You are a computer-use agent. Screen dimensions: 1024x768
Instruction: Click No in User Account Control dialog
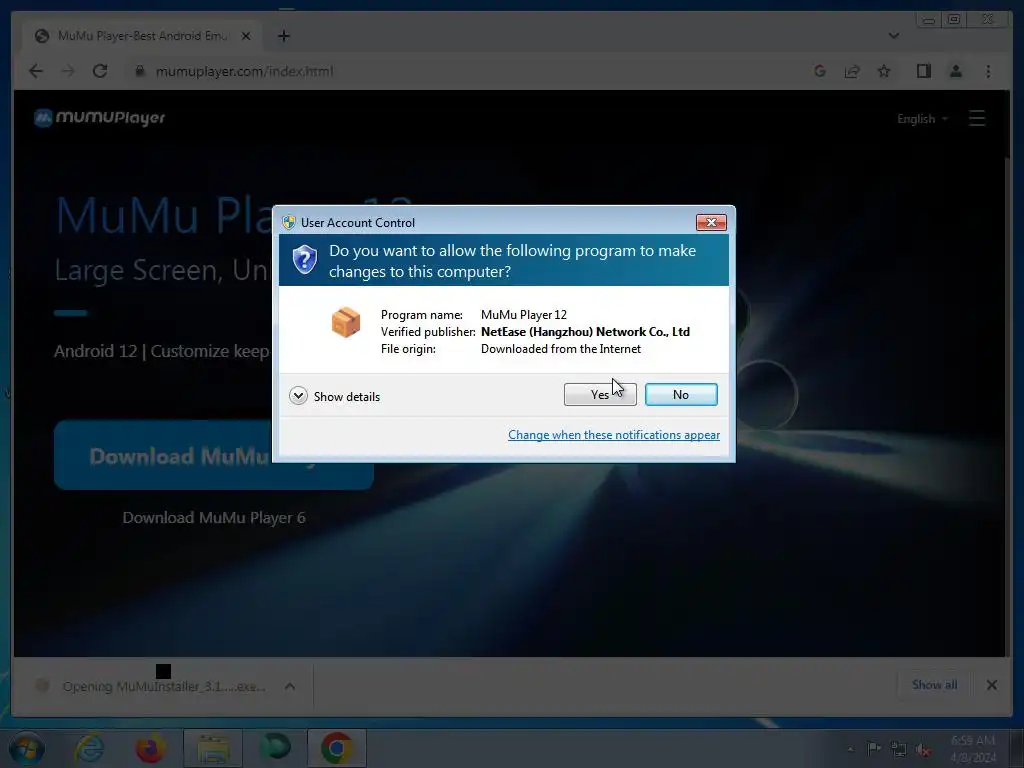pos(680,394)
